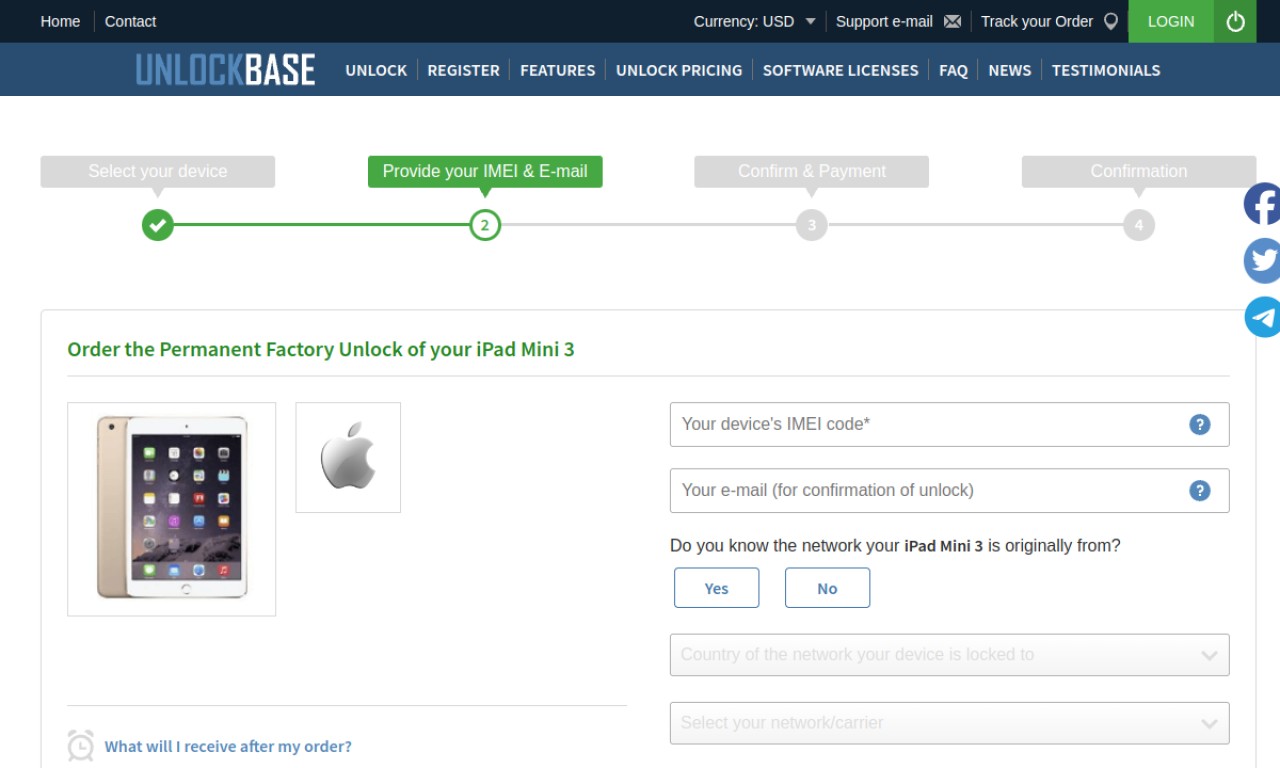
Task: Focus the device IMEI code input field
Action: click(x=949, y=424)
